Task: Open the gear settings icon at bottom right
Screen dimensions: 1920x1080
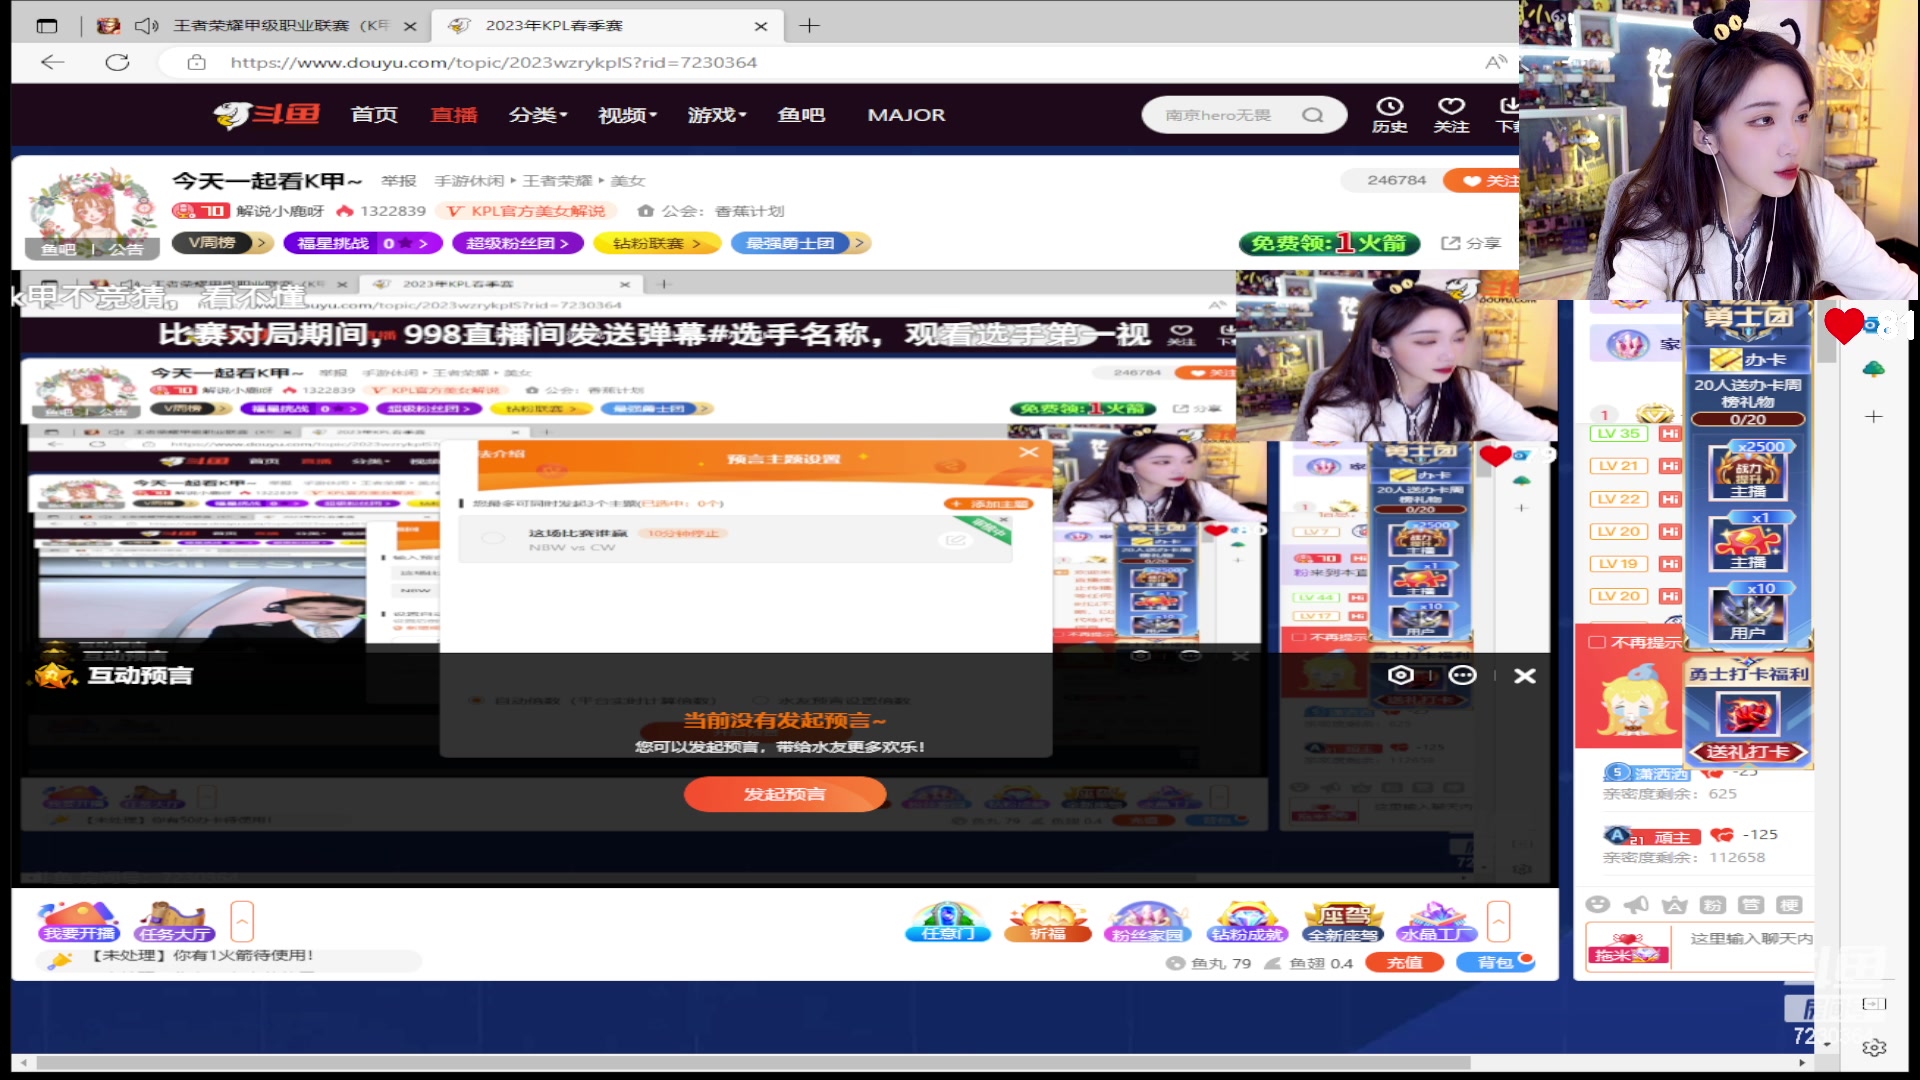Action: pos(1874,1047)
